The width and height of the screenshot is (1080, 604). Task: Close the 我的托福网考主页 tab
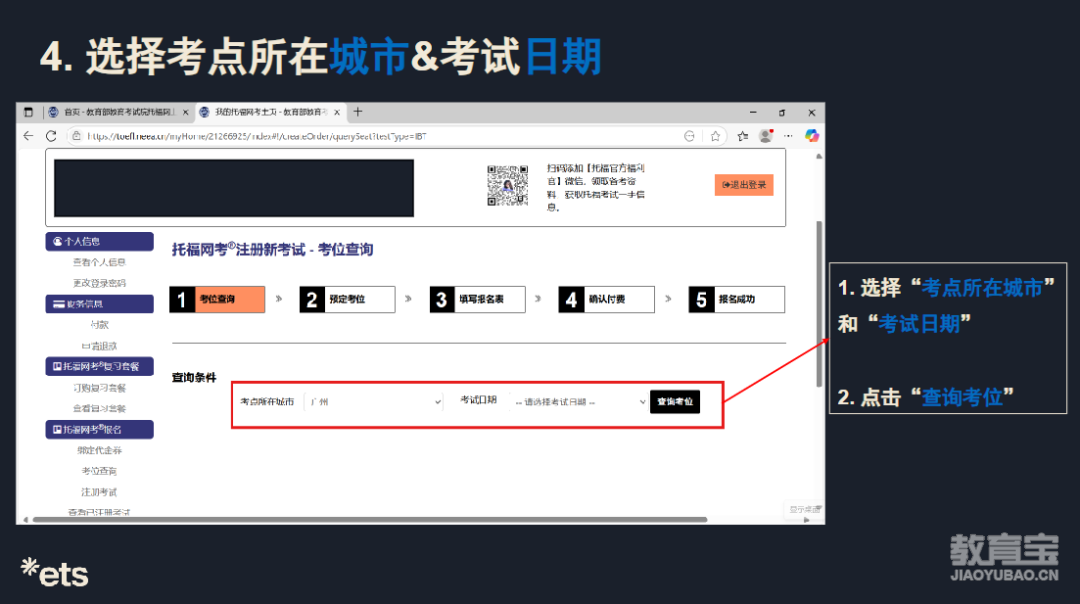point(337,112)
